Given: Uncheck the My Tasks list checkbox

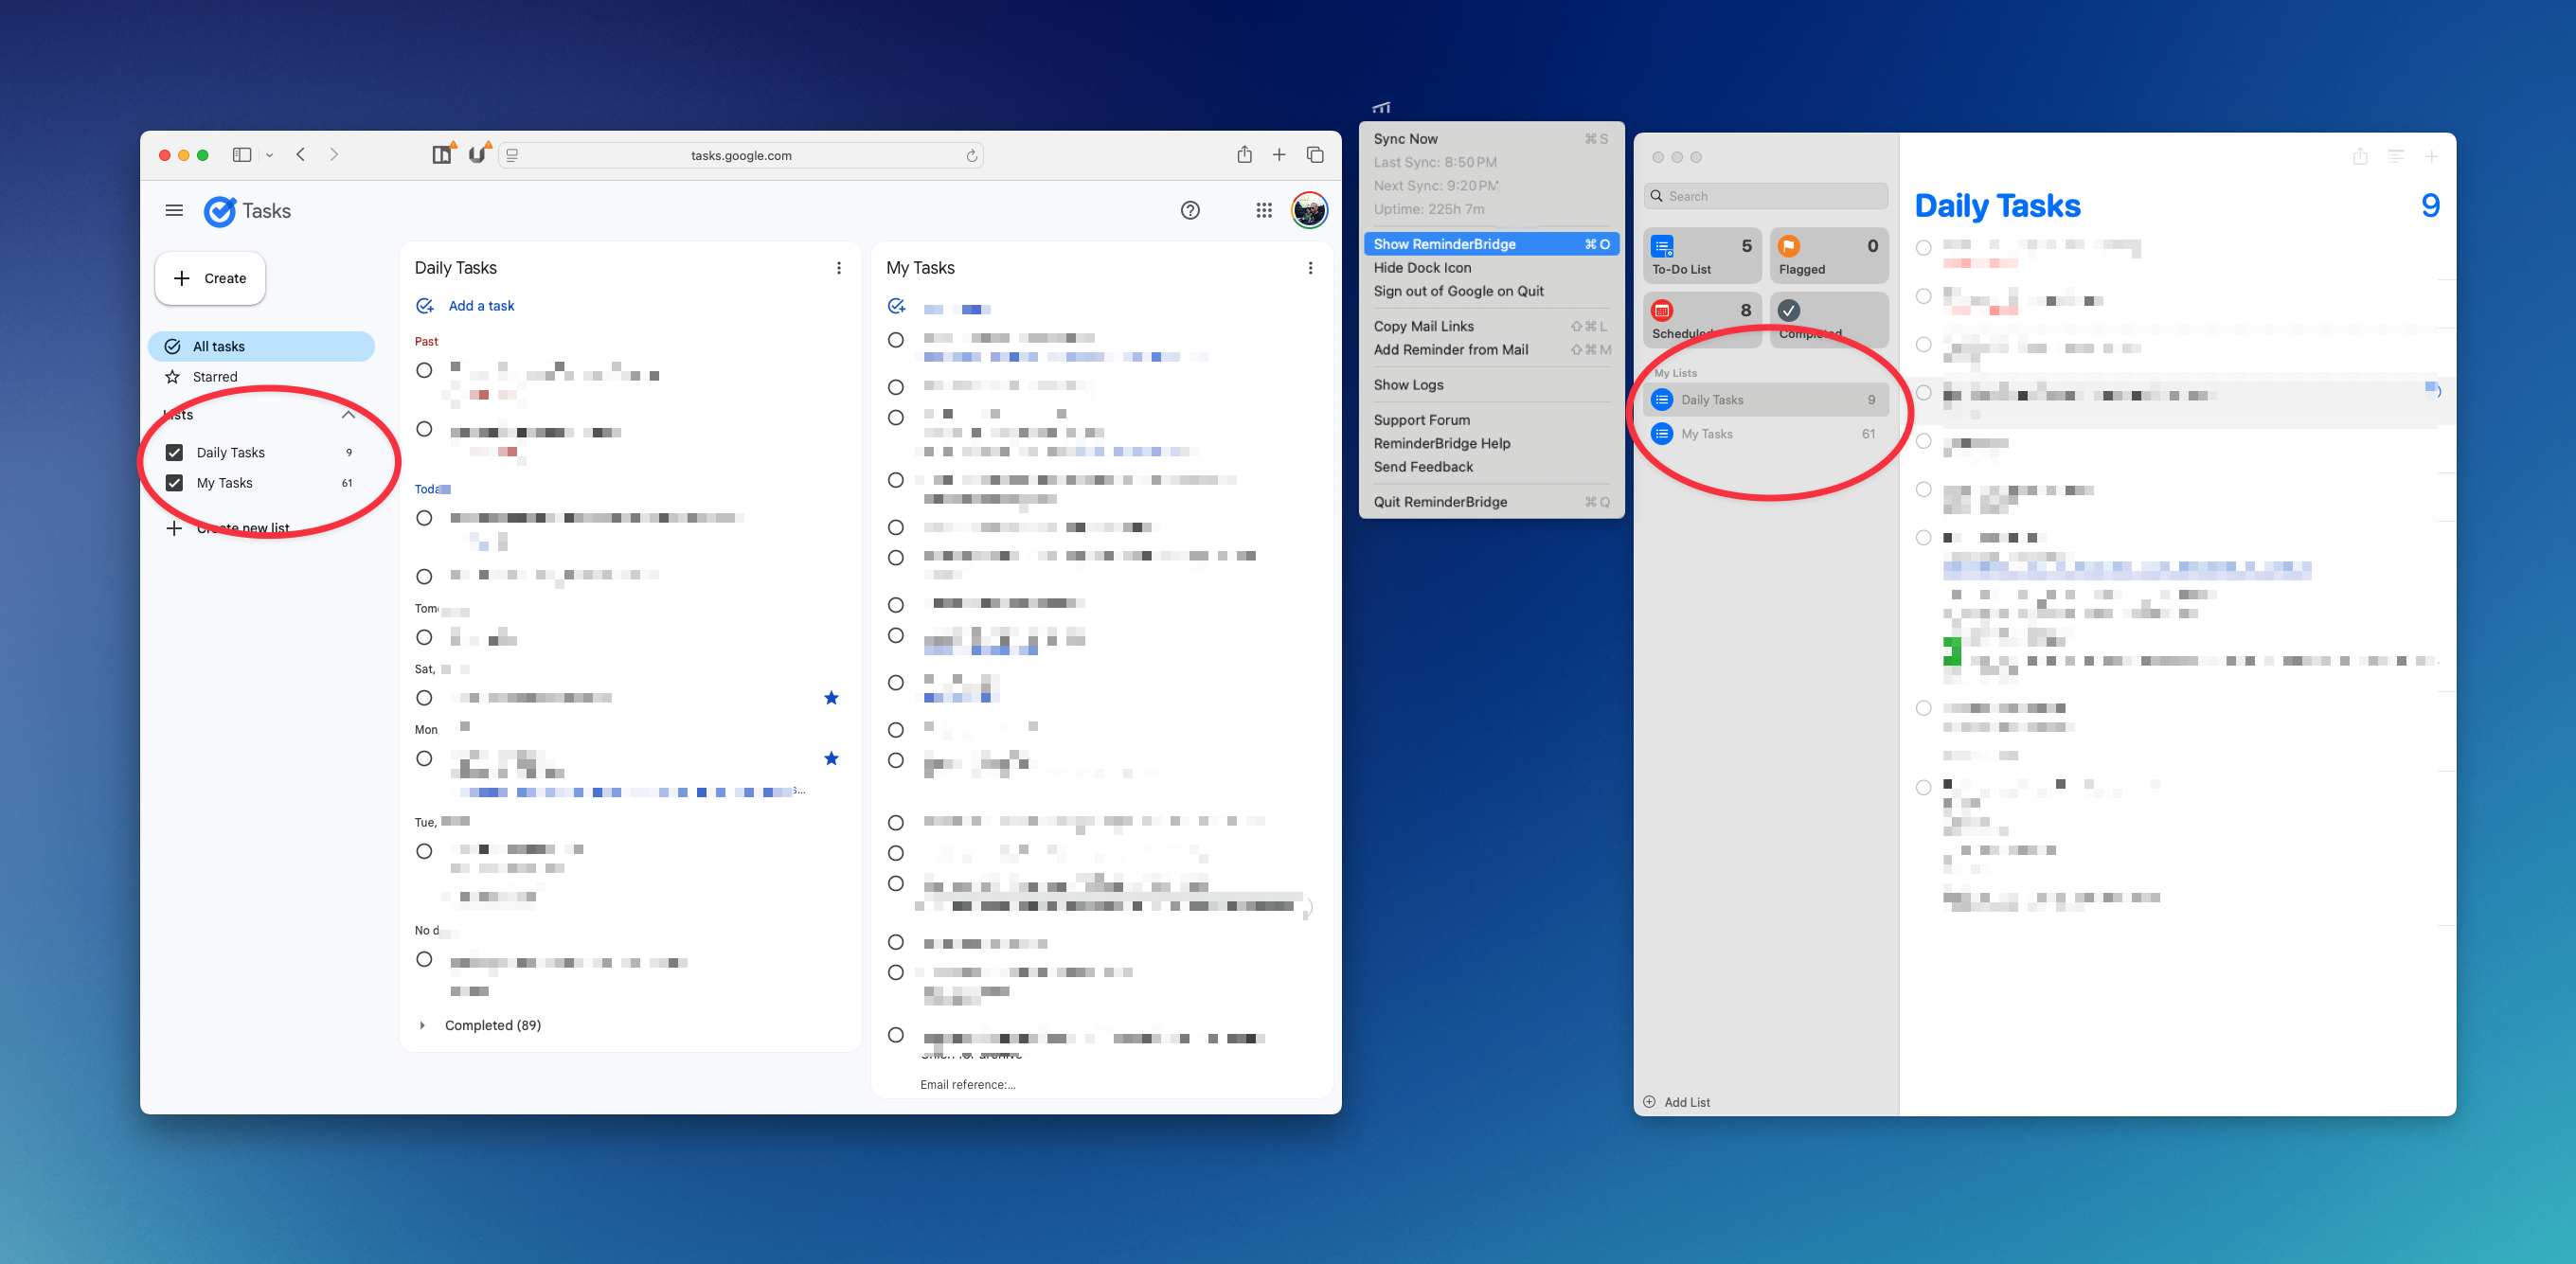Looking at the screenshot, I should (174, 482).
